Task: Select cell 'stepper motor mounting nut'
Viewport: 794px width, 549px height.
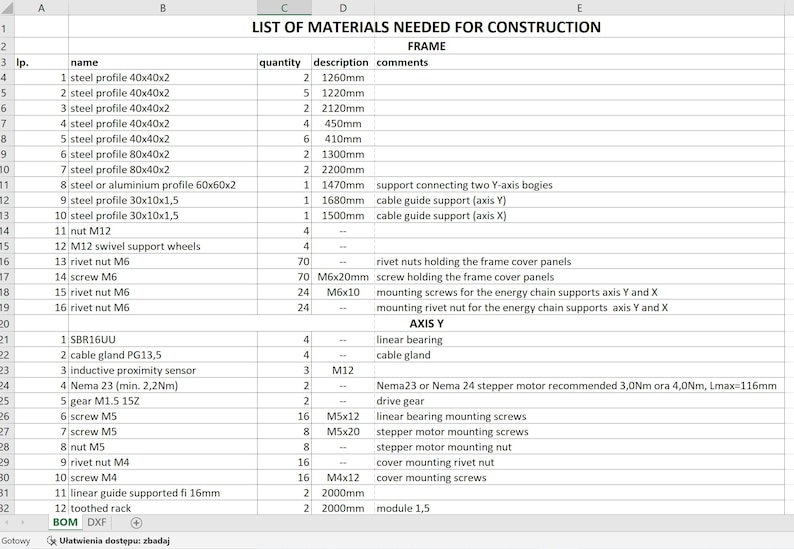Action: pyautogui.click(x=579, y=447)
